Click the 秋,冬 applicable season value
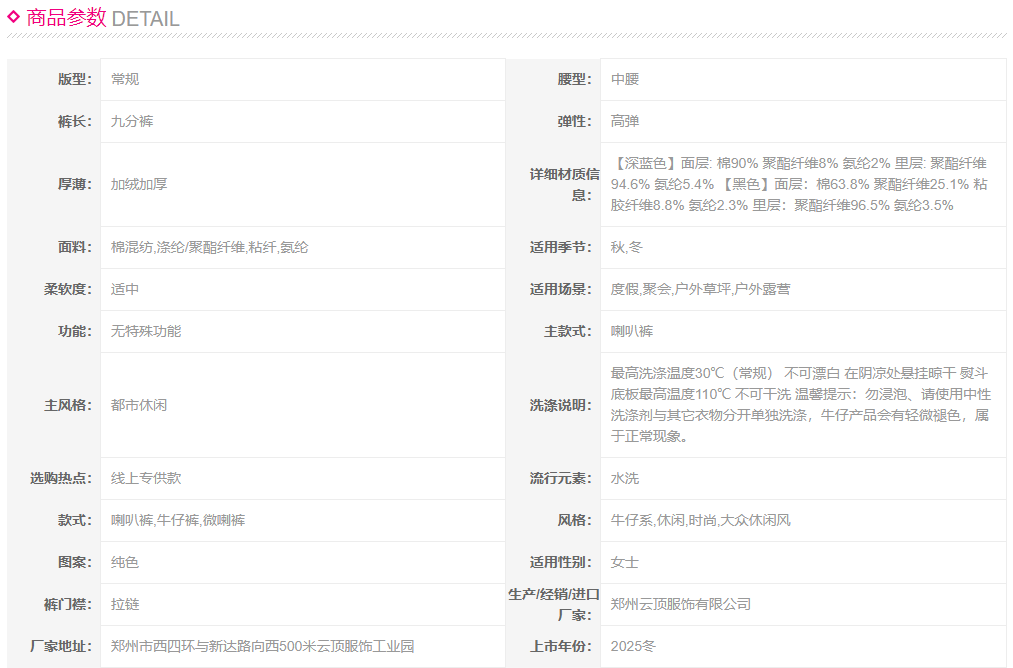This screenshot has width=1013, height=668. 627,247
